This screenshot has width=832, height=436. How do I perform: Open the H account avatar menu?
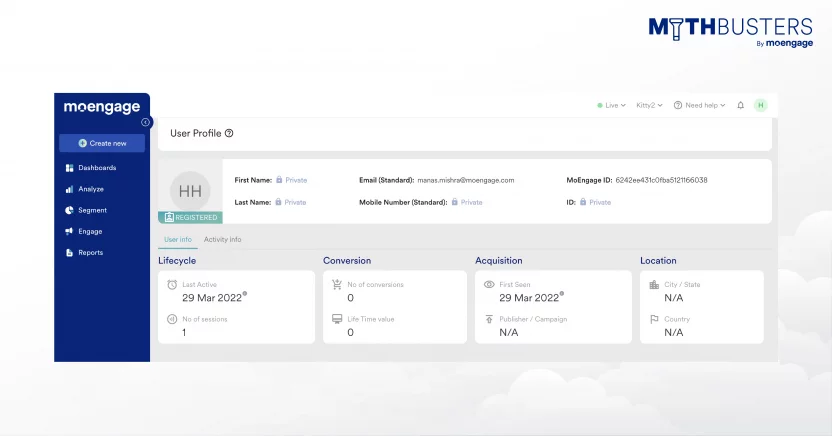coord(761,105)
